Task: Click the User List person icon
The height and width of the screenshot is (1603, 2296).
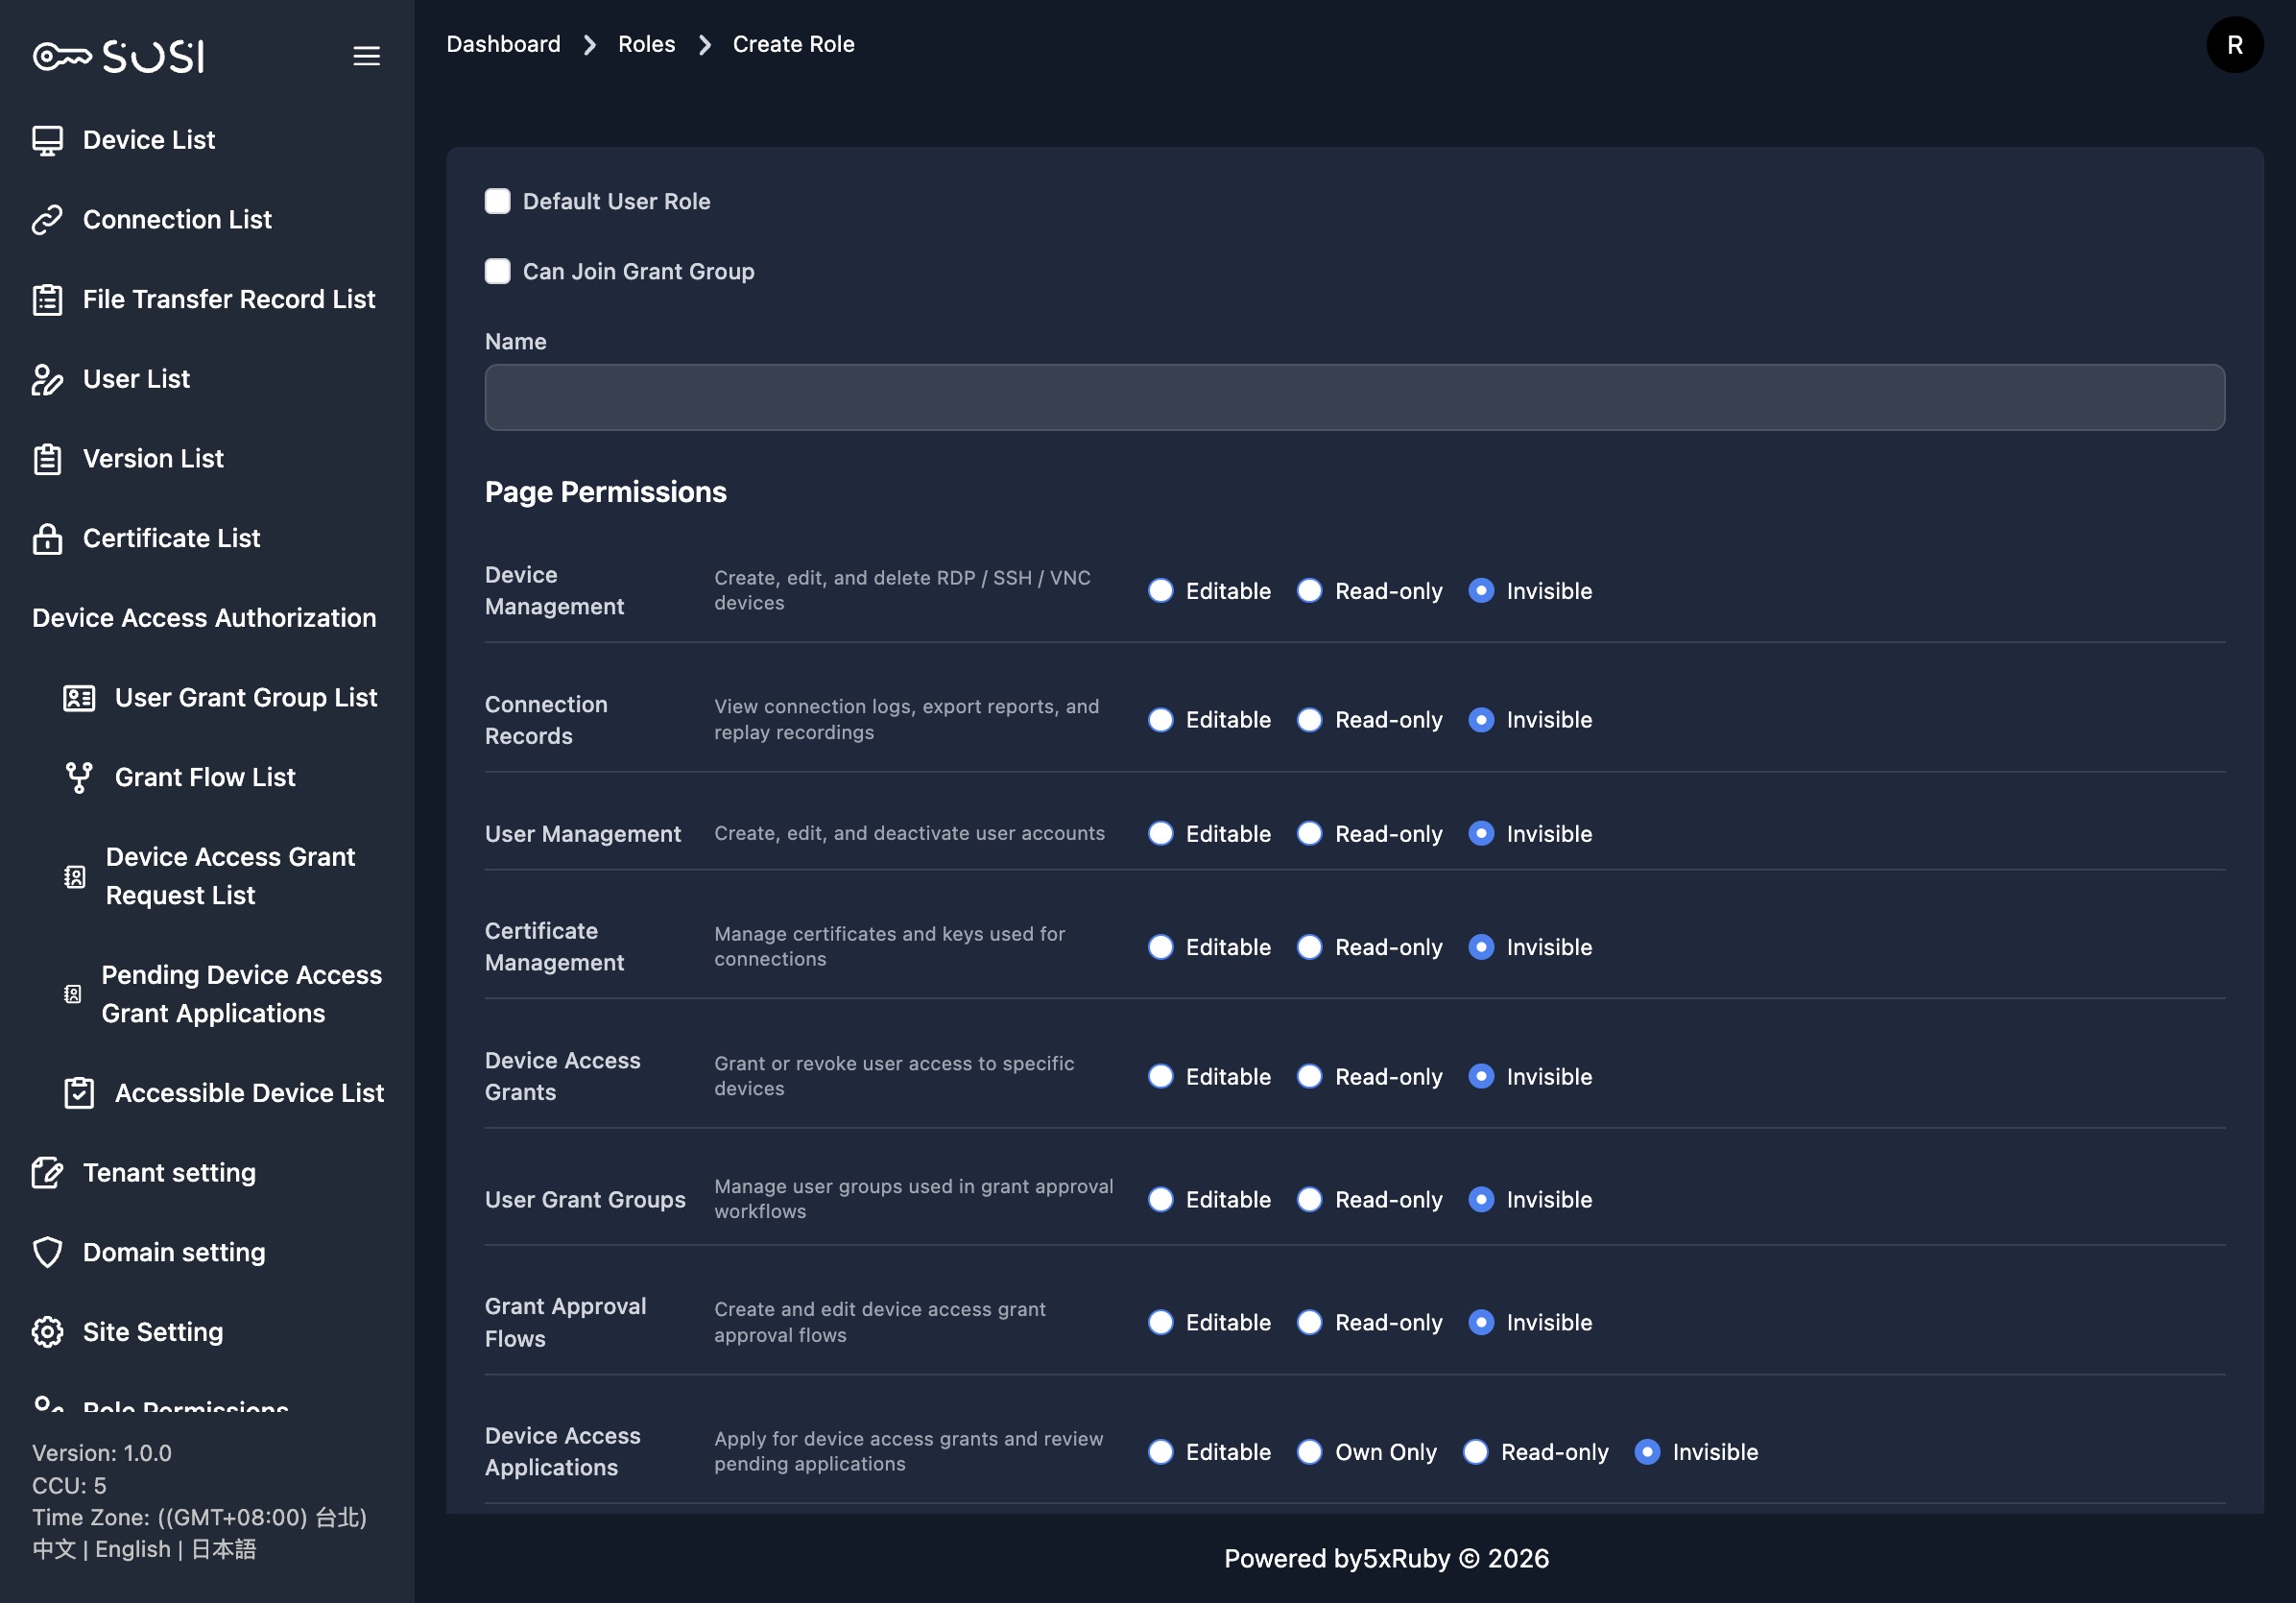Action: point(47,380)
